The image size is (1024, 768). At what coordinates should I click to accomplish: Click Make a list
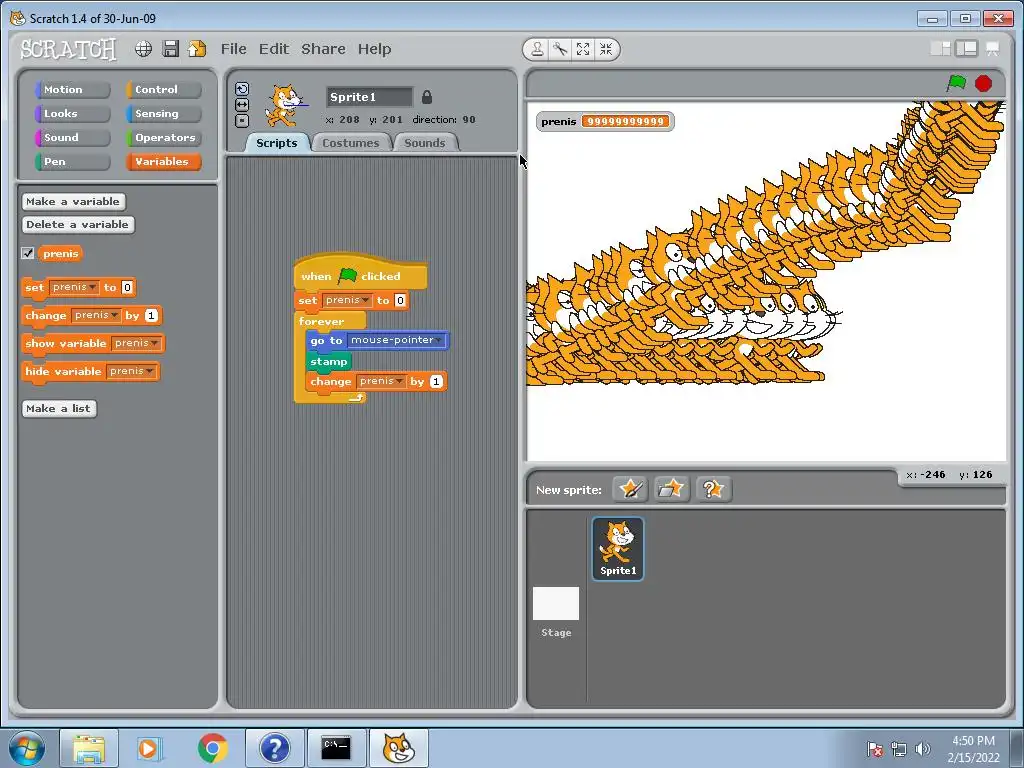tap(59, 409)
